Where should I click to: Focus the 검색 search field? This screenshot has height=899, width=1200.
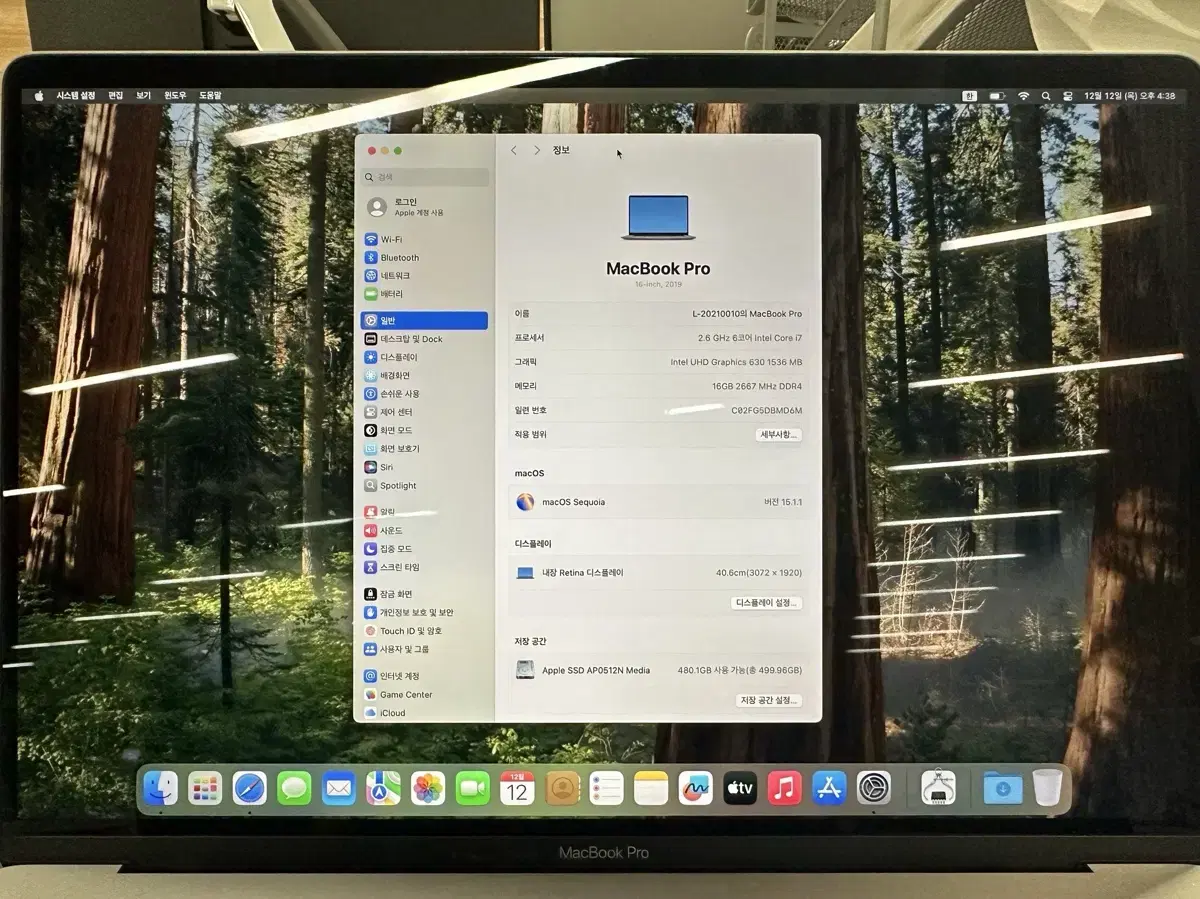(x=425, y=177)
